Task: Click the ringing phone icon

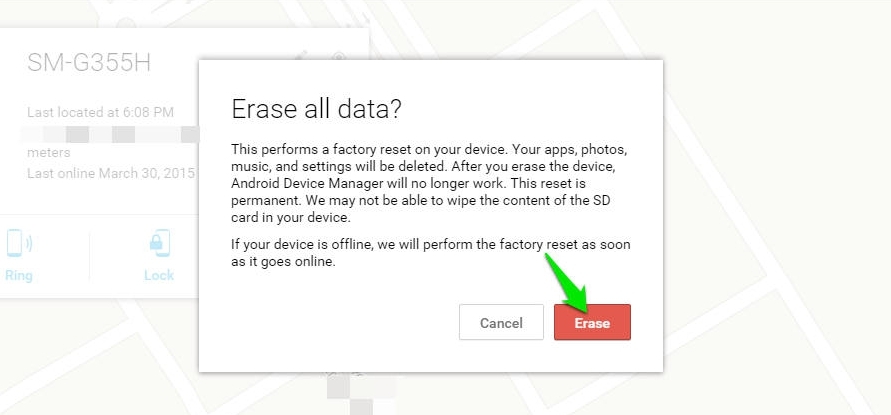Action: 19,243
